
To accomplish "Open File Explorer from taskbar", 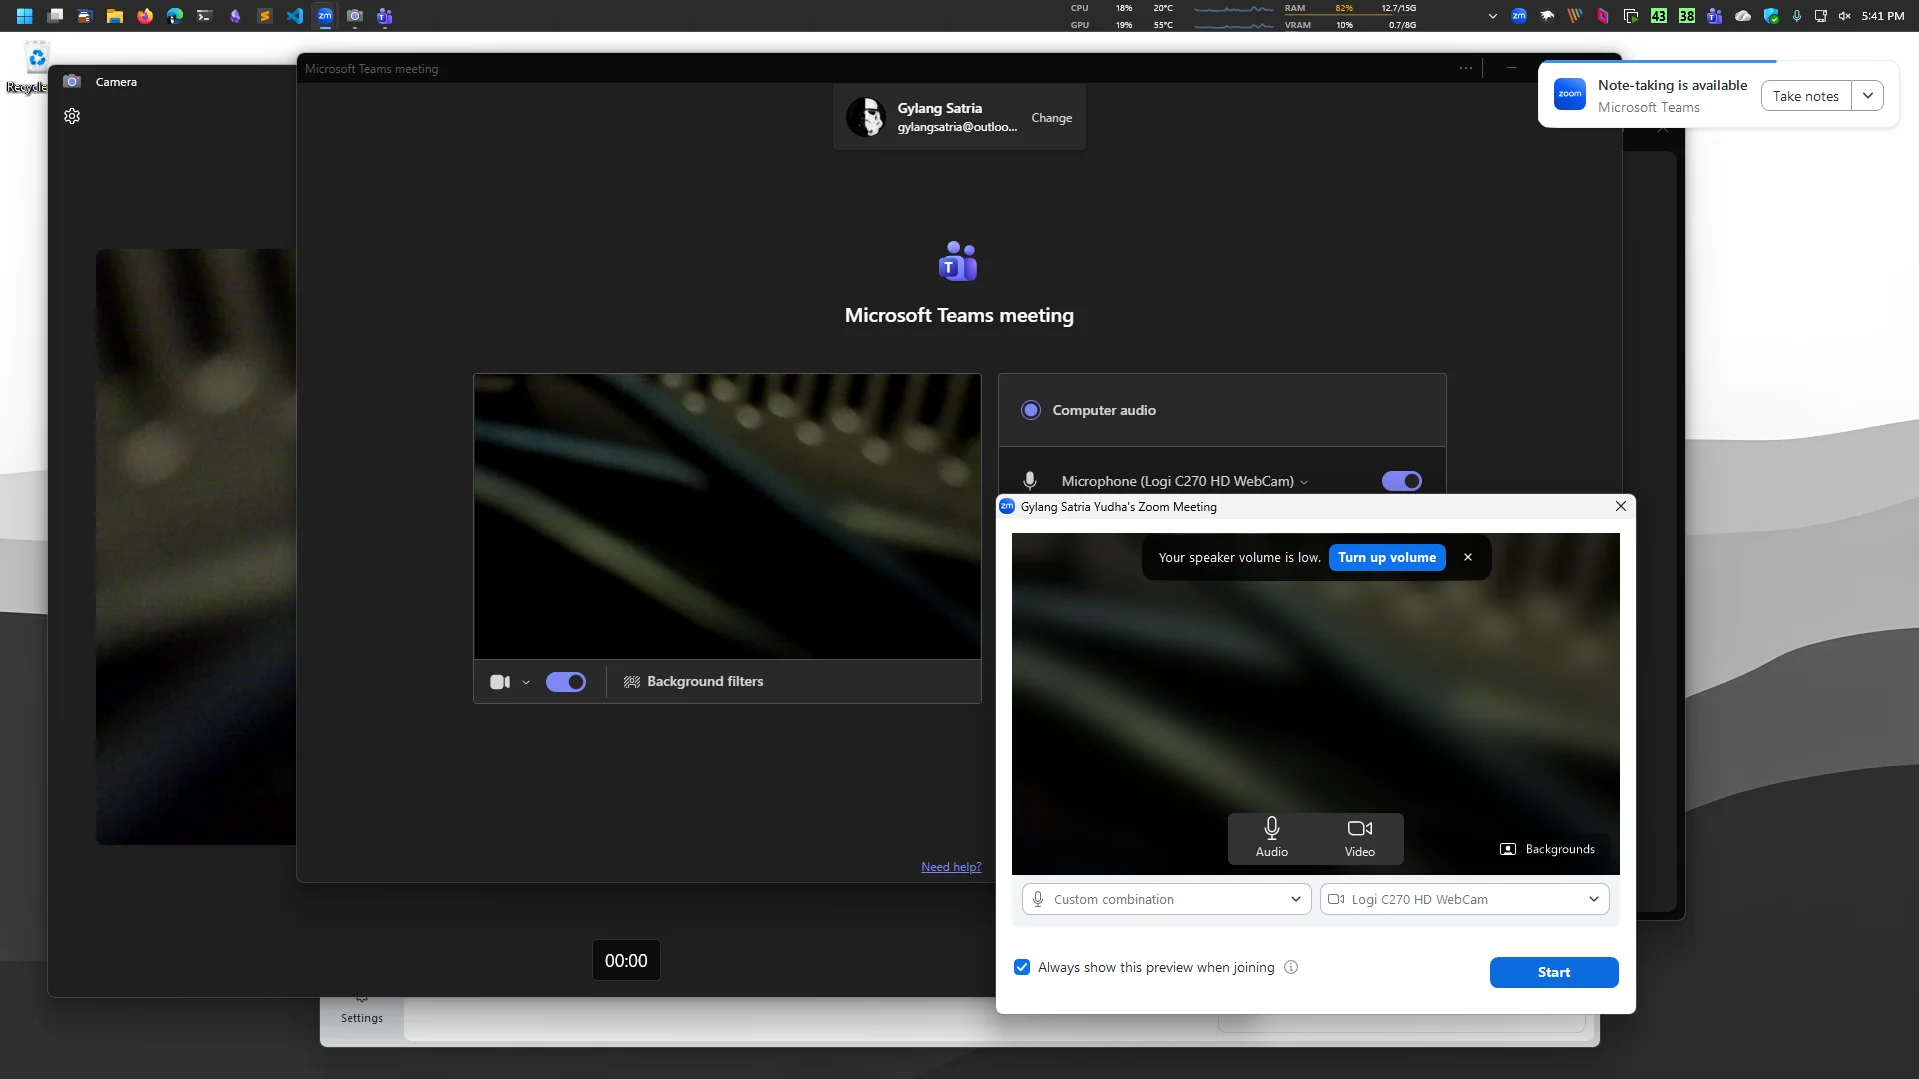I will tap(115, 16).
